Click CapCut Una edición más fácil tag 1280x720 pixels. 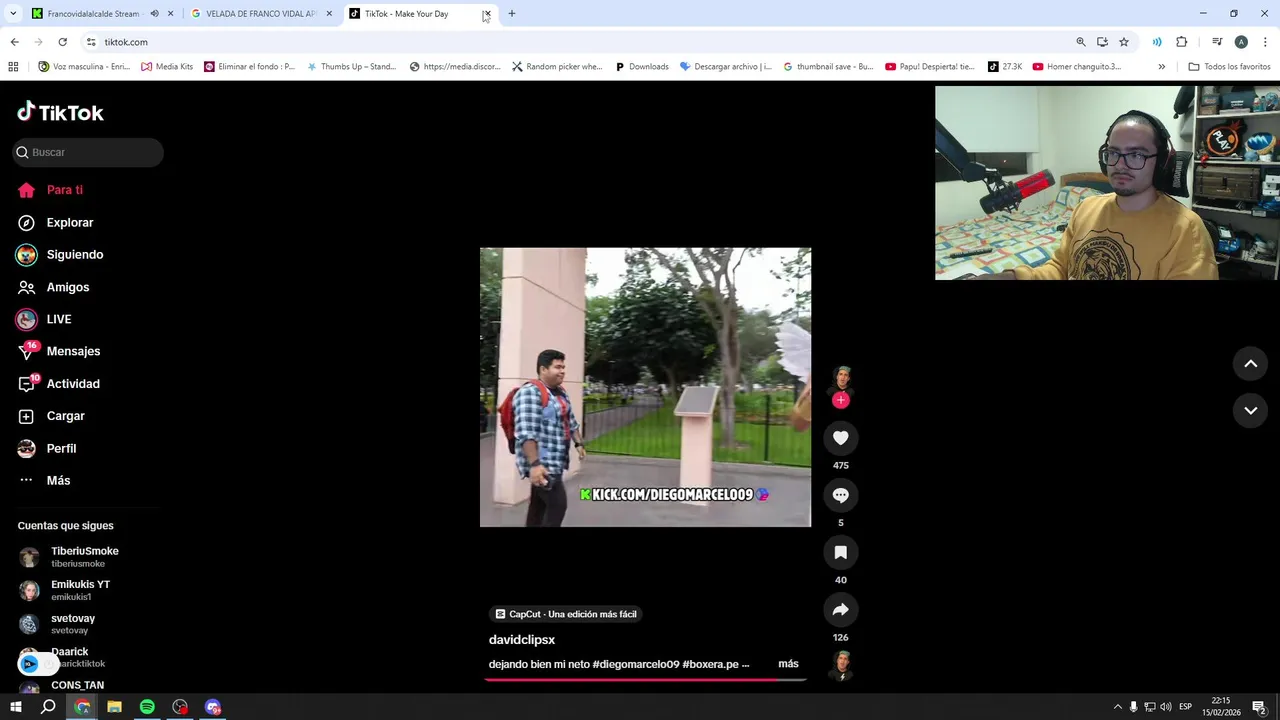[565, 614]
